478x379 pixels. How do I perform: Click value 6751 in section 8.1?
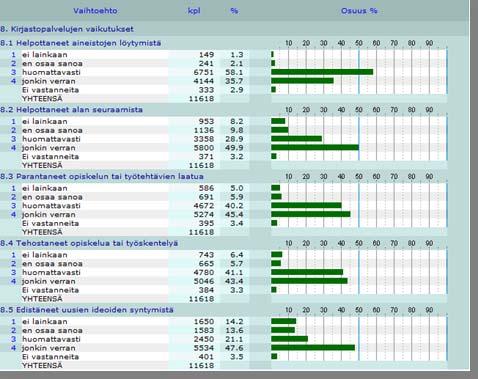[x=204, y=72]
